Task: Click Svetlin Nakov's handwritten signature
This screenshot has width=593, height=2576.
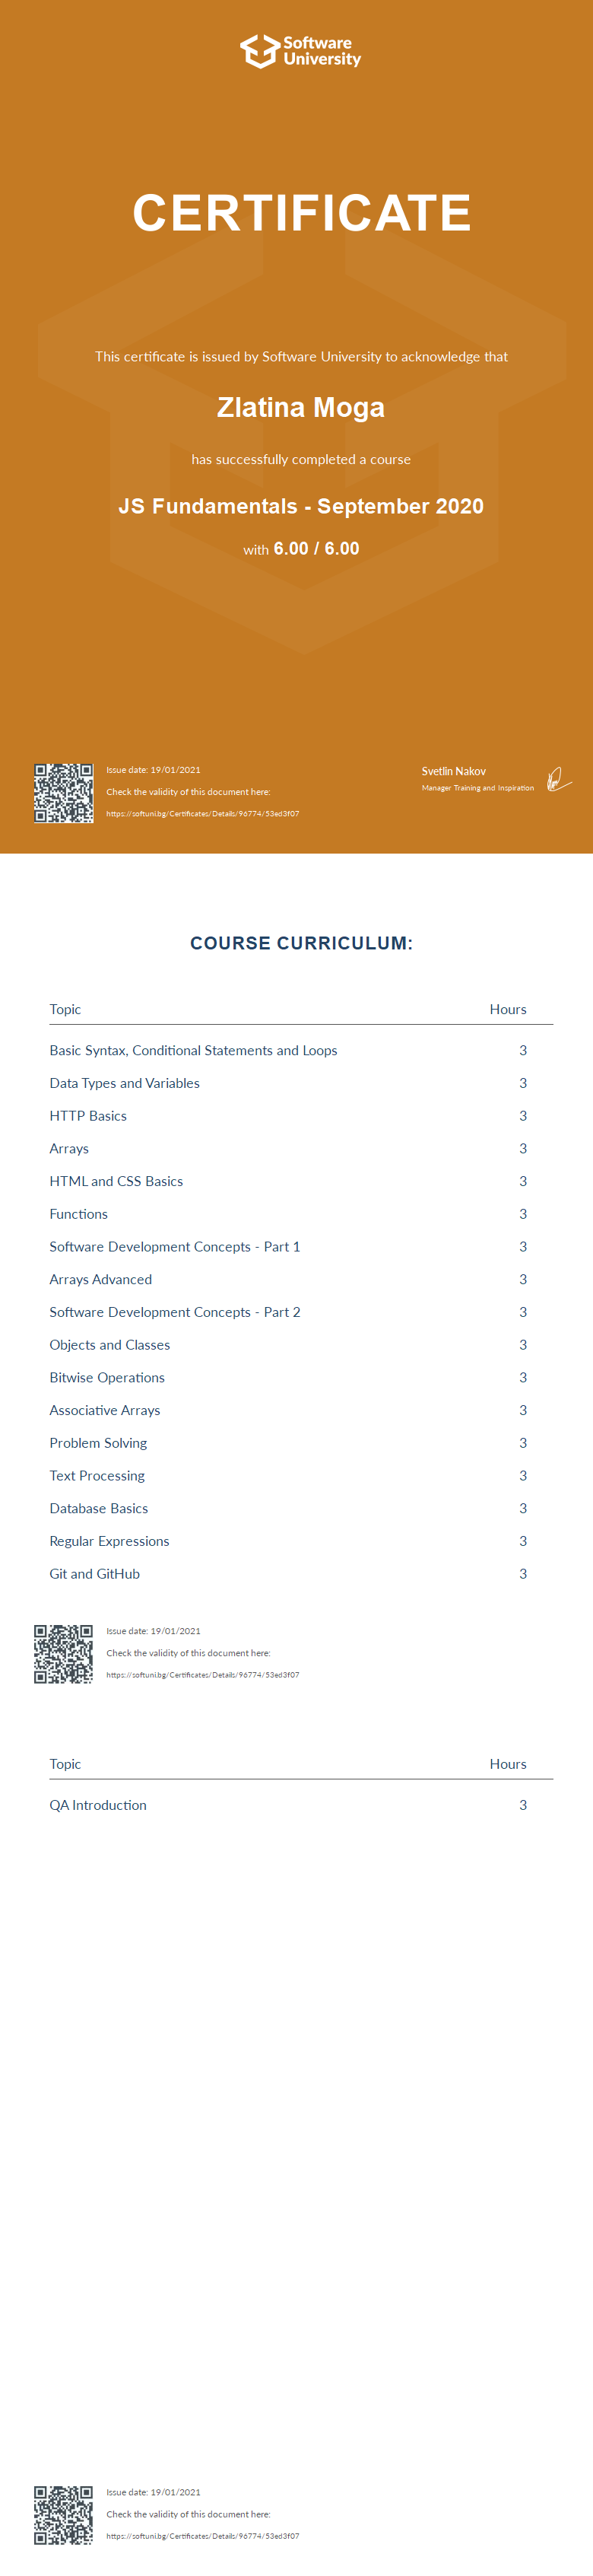Action: coord(558,779)
